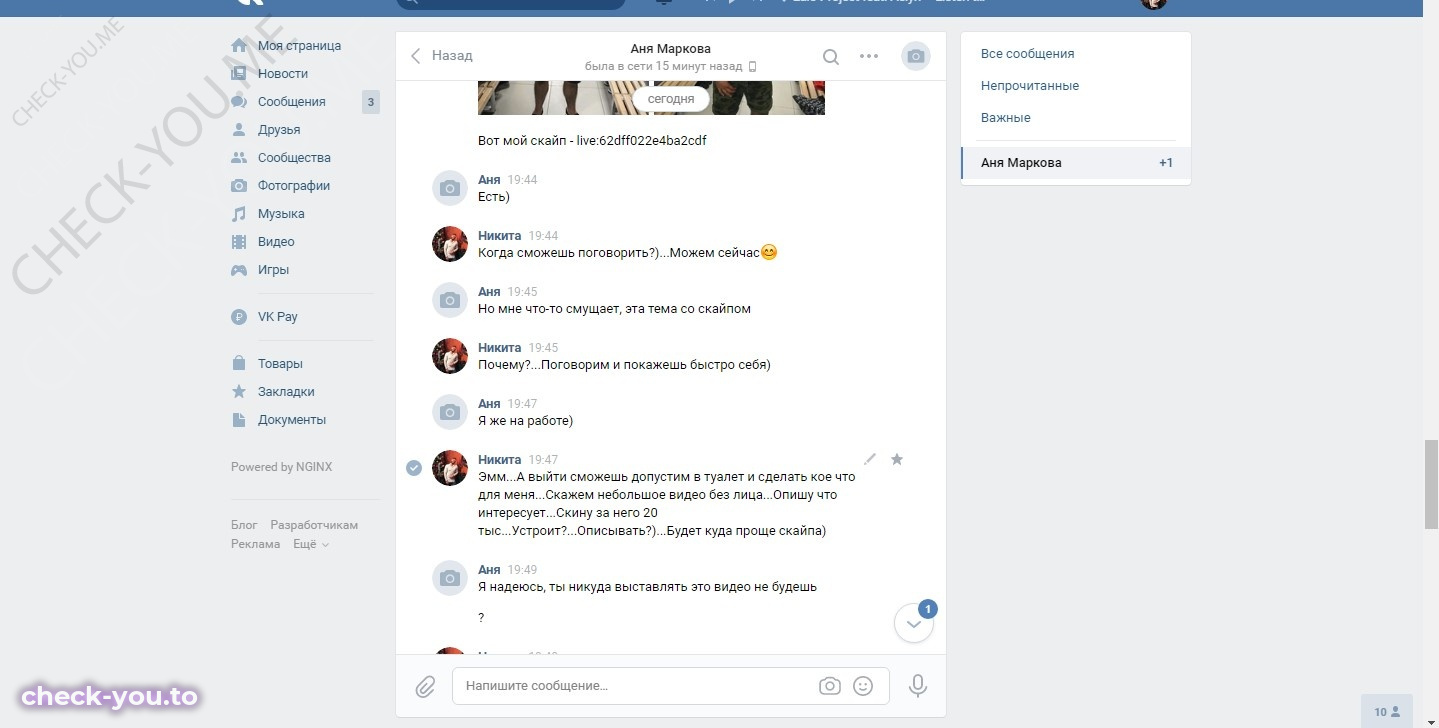Select Все сообщения filter
Image resolution: width=1439 pixels, height=728 pixels.
[x=1027, y=54]
